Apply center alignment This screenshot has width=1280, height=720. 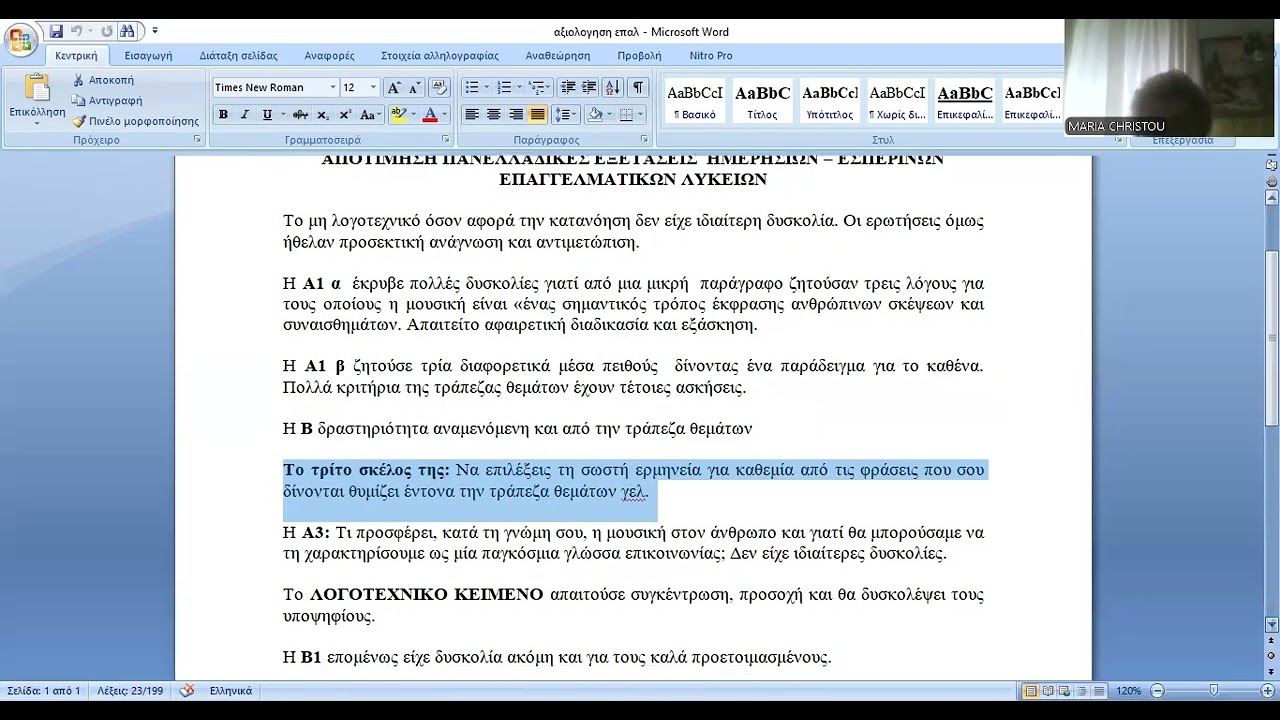[x=493, y=115]
